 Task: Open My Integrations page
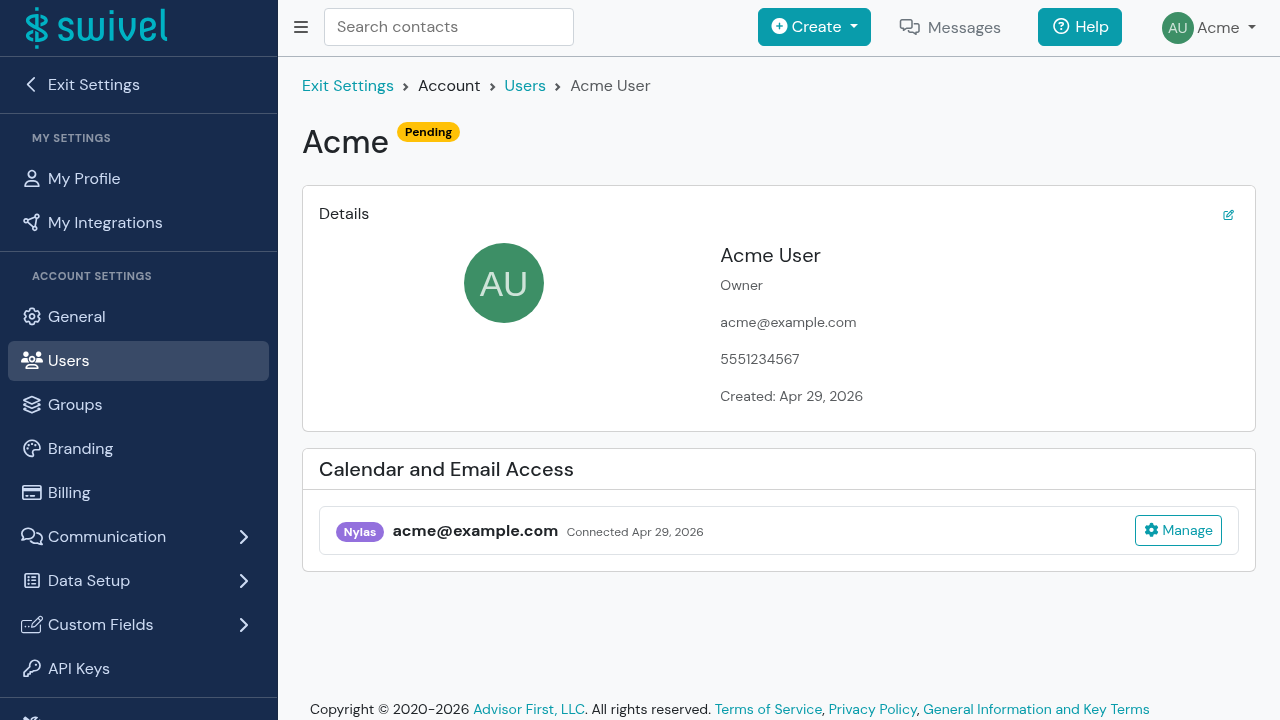coord(138,223)
